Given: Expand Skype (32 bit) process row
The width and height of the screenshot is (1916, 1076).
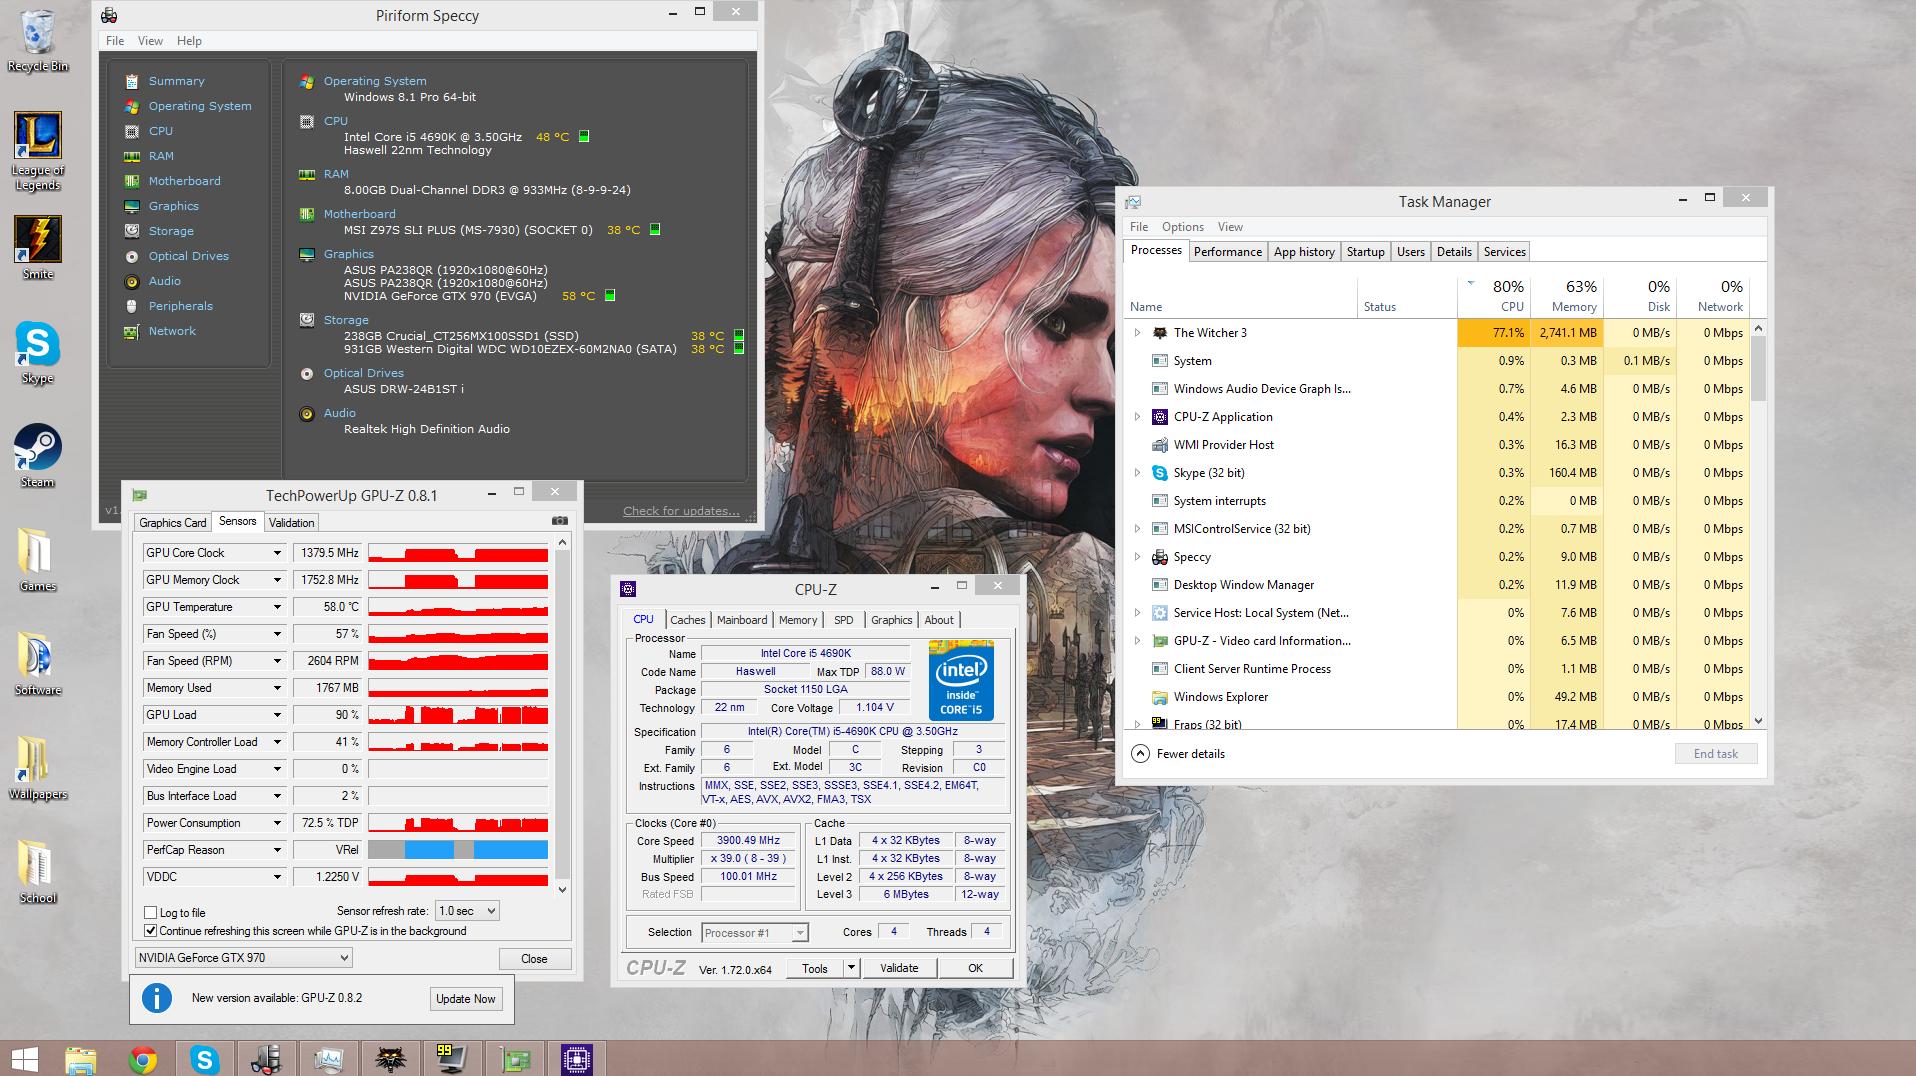Looking at the screenshot, I should (1137, 473).
